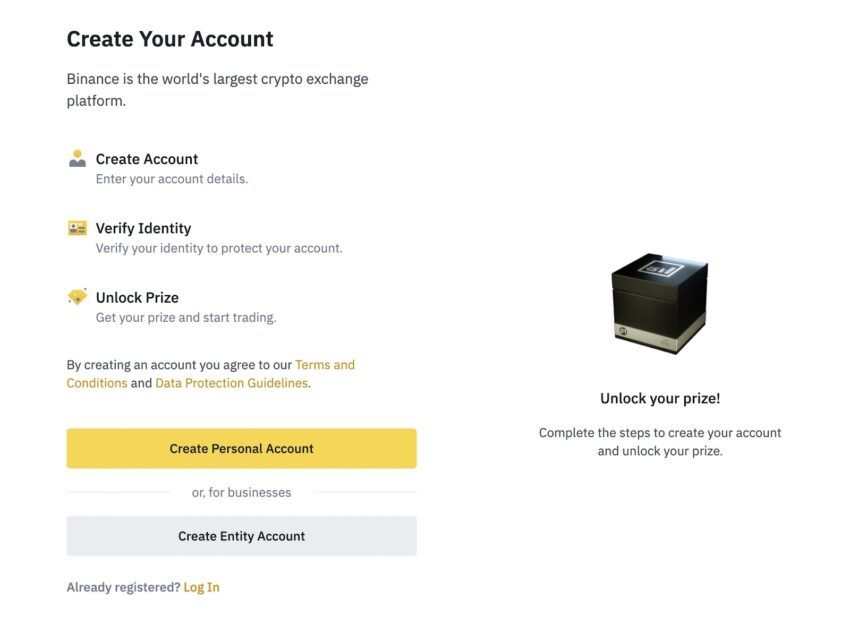Click the 'or, for businesses' divider text

pyautogui.click(x=242, y=492)
